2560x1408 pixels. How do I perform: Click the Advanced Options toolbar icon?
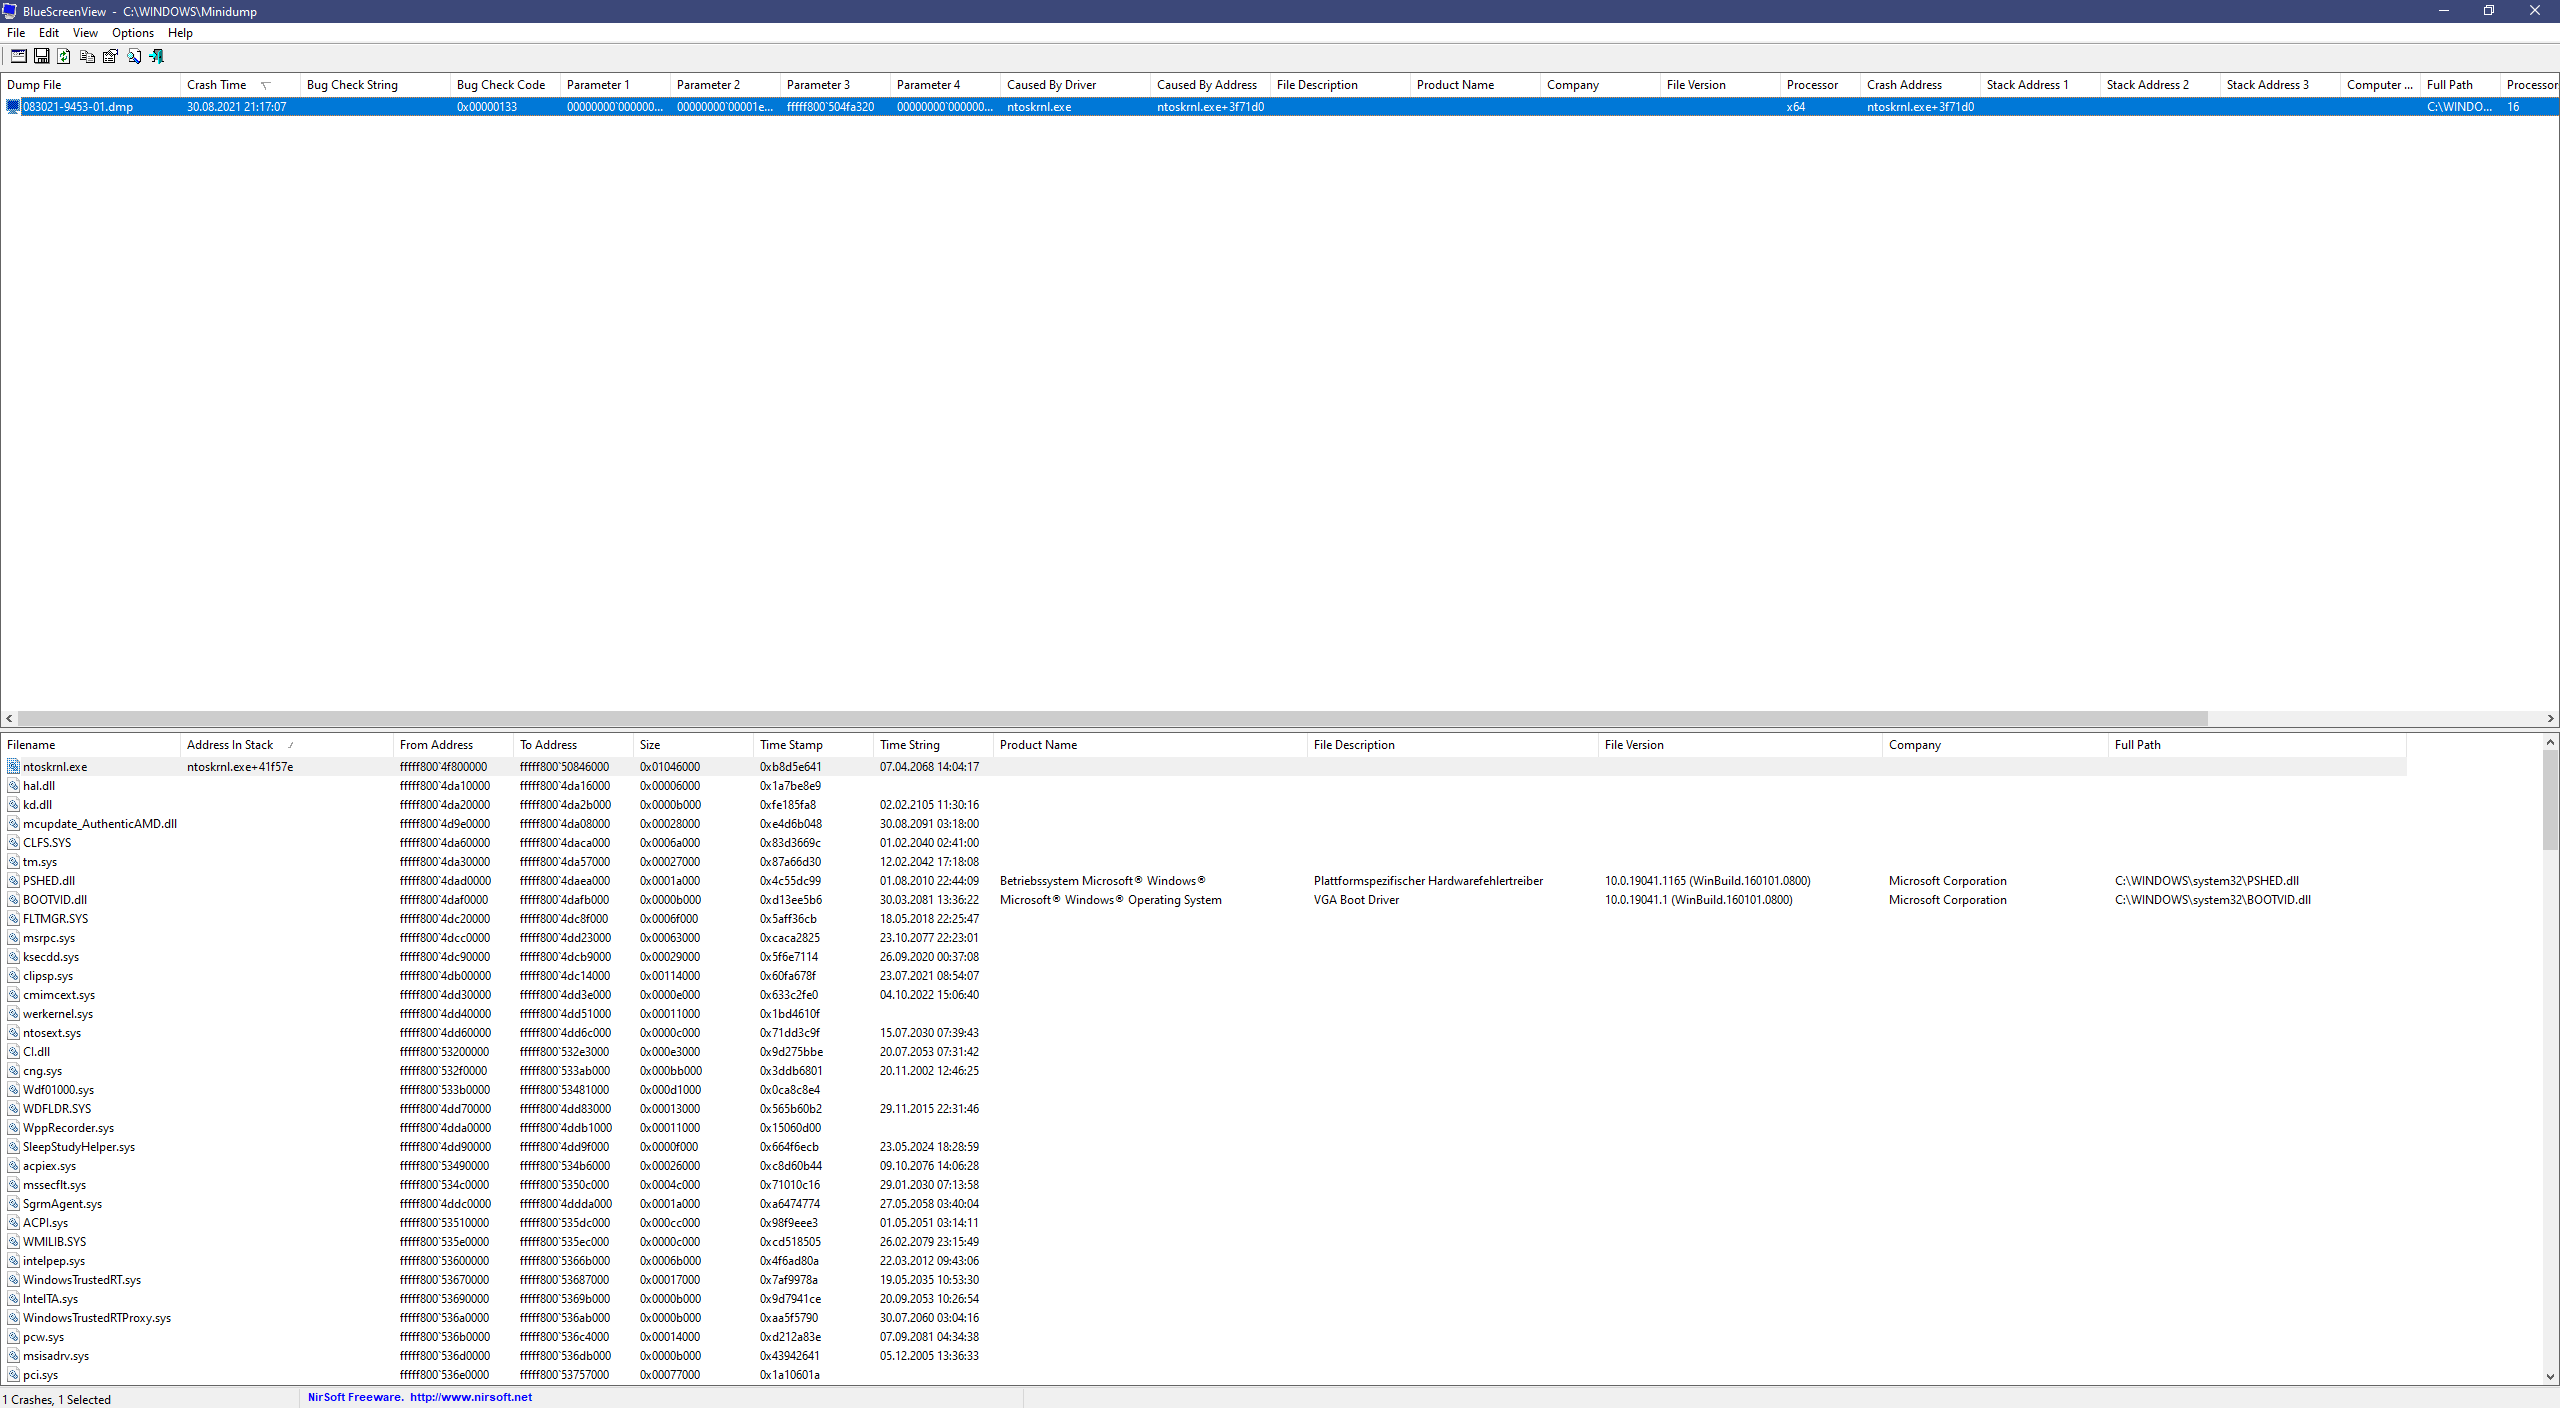click(x=18, y=56)
